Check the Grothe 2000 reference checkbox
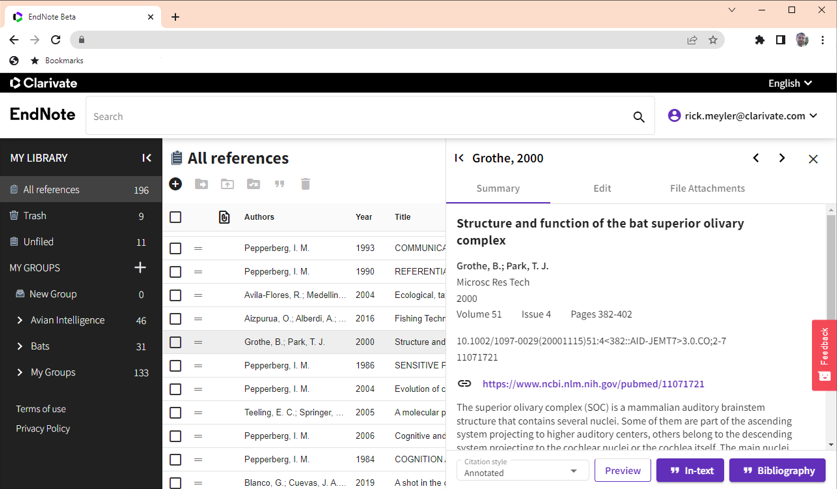Screen dimensions: 837x489 (175, 342)
